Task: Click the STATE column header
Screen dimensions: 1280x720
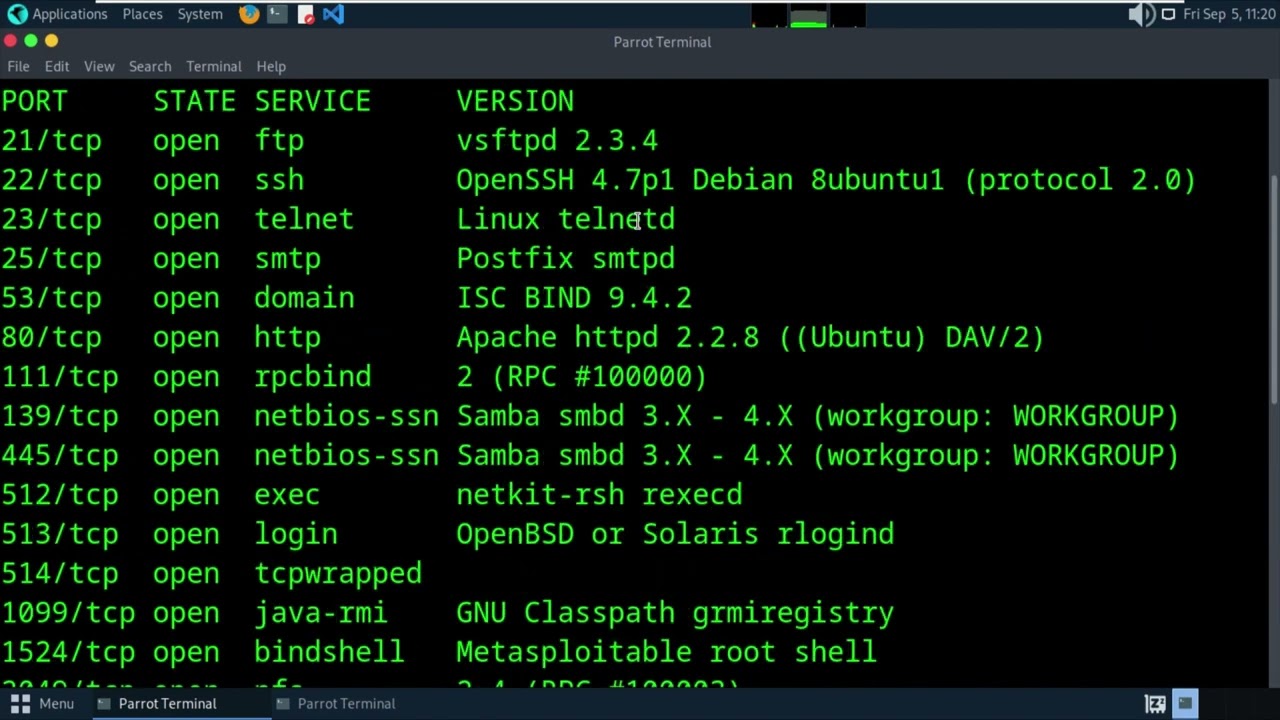Action: click(194, 101)
